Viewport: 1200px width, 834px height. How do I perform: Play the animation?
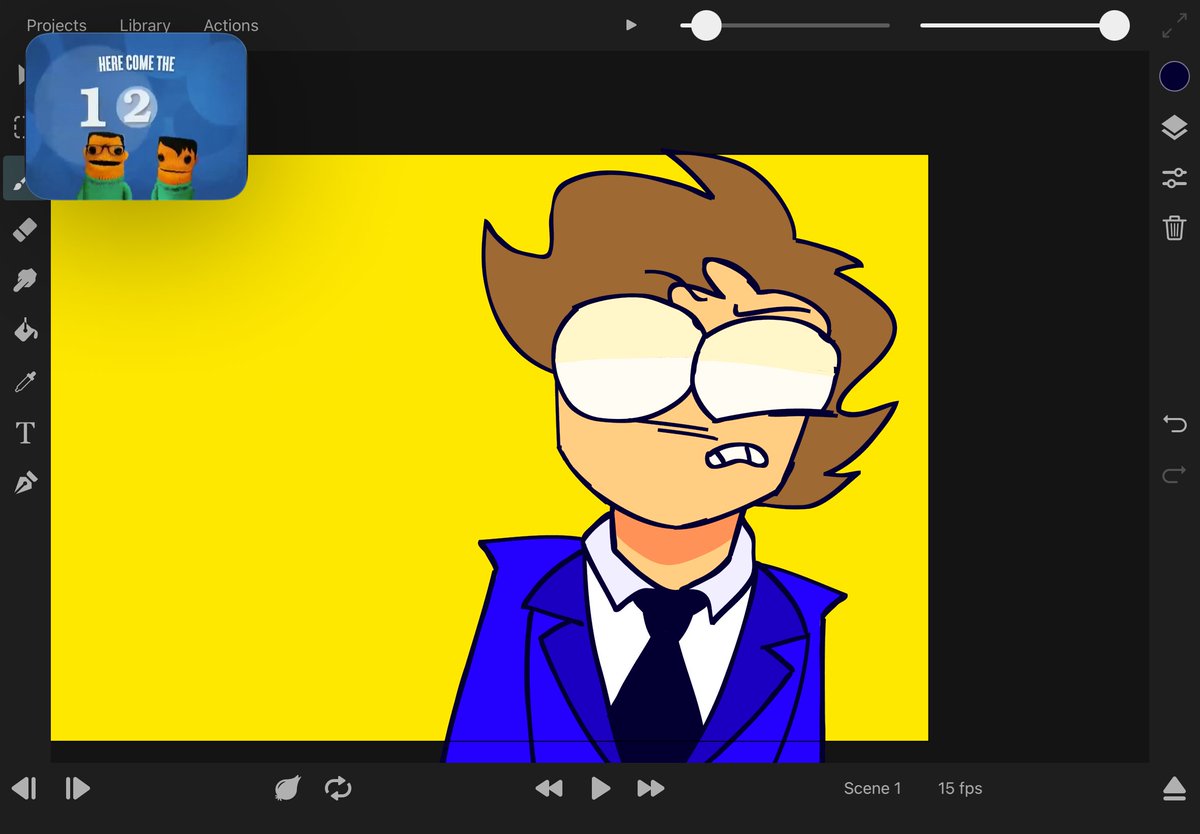tap(600, 788)
